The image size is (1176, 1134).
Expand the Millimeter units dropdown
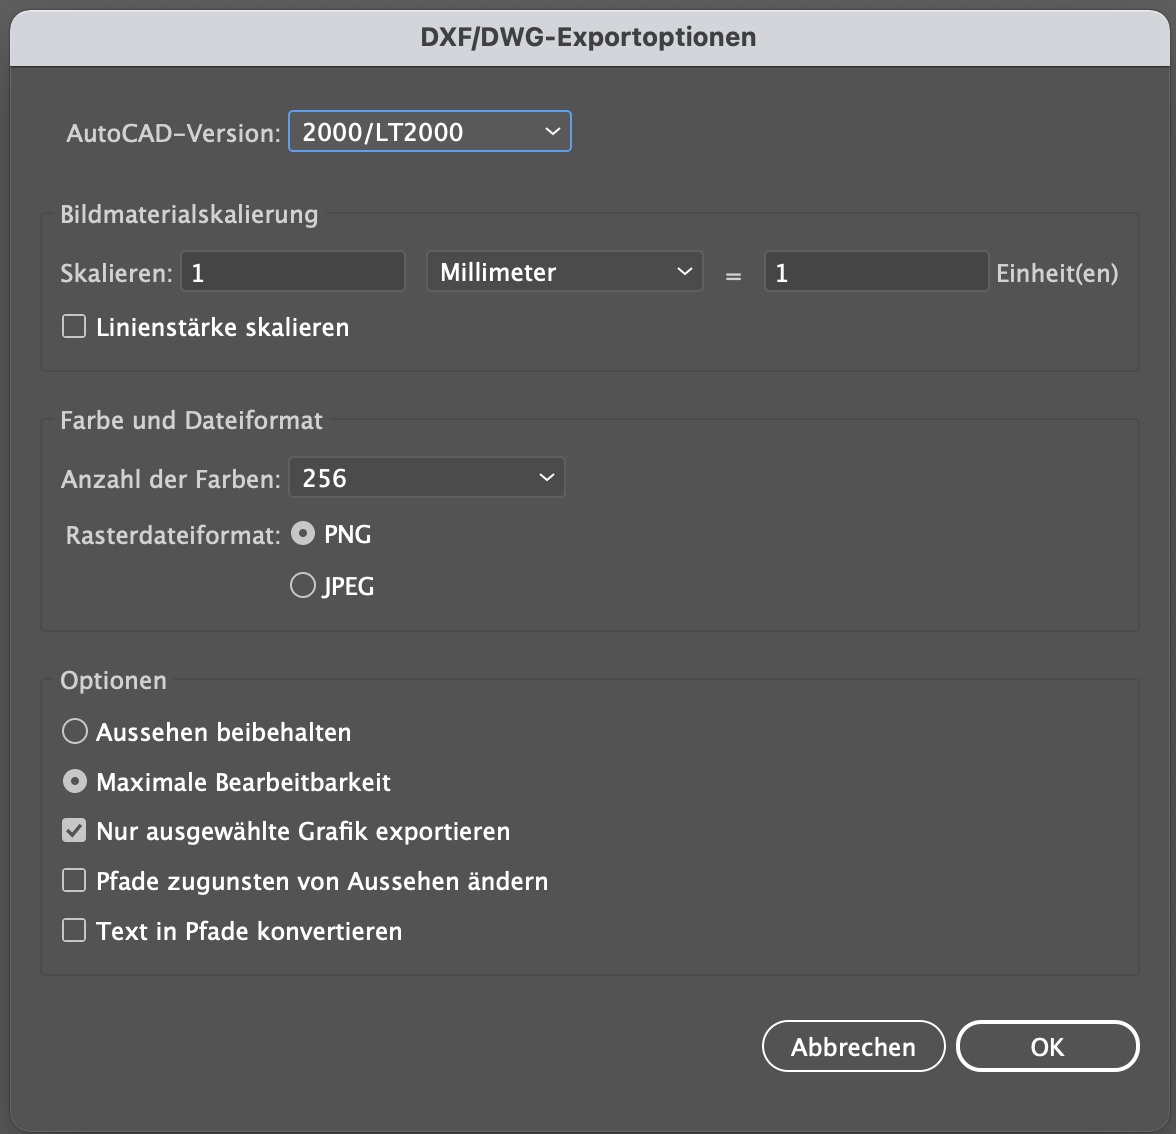pos(564,272)
